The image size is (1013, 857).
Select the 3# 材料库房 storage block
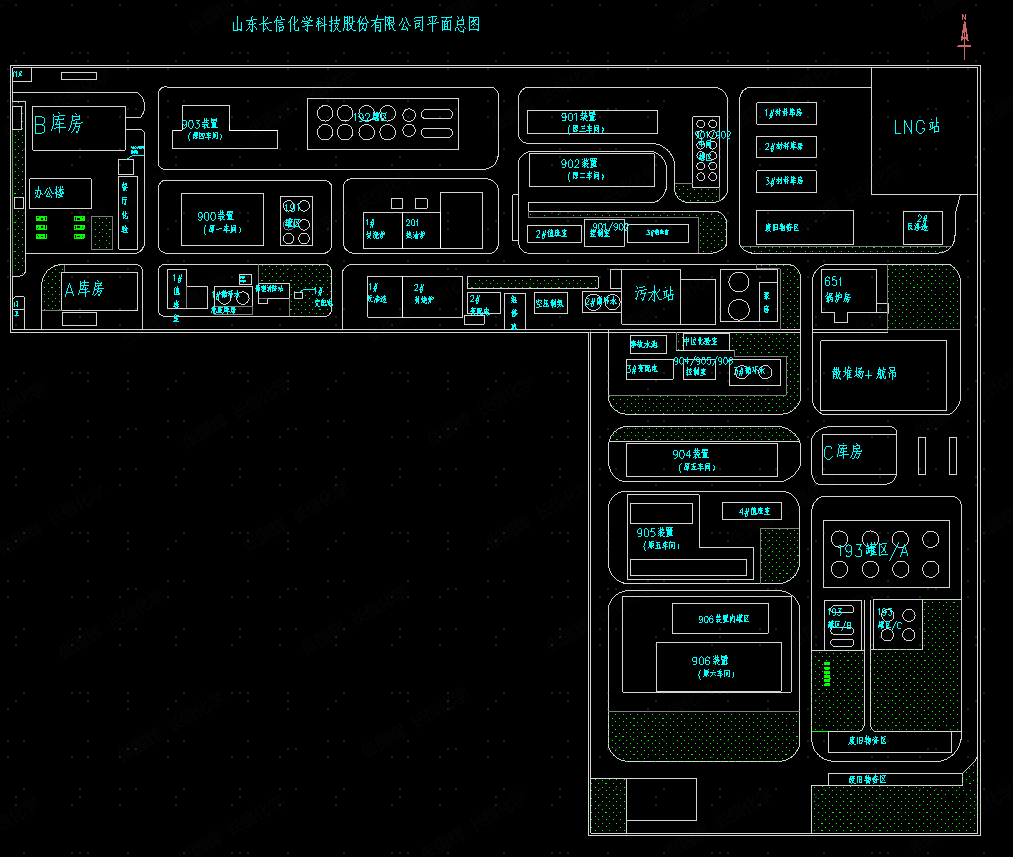click(x=786, y=181)
